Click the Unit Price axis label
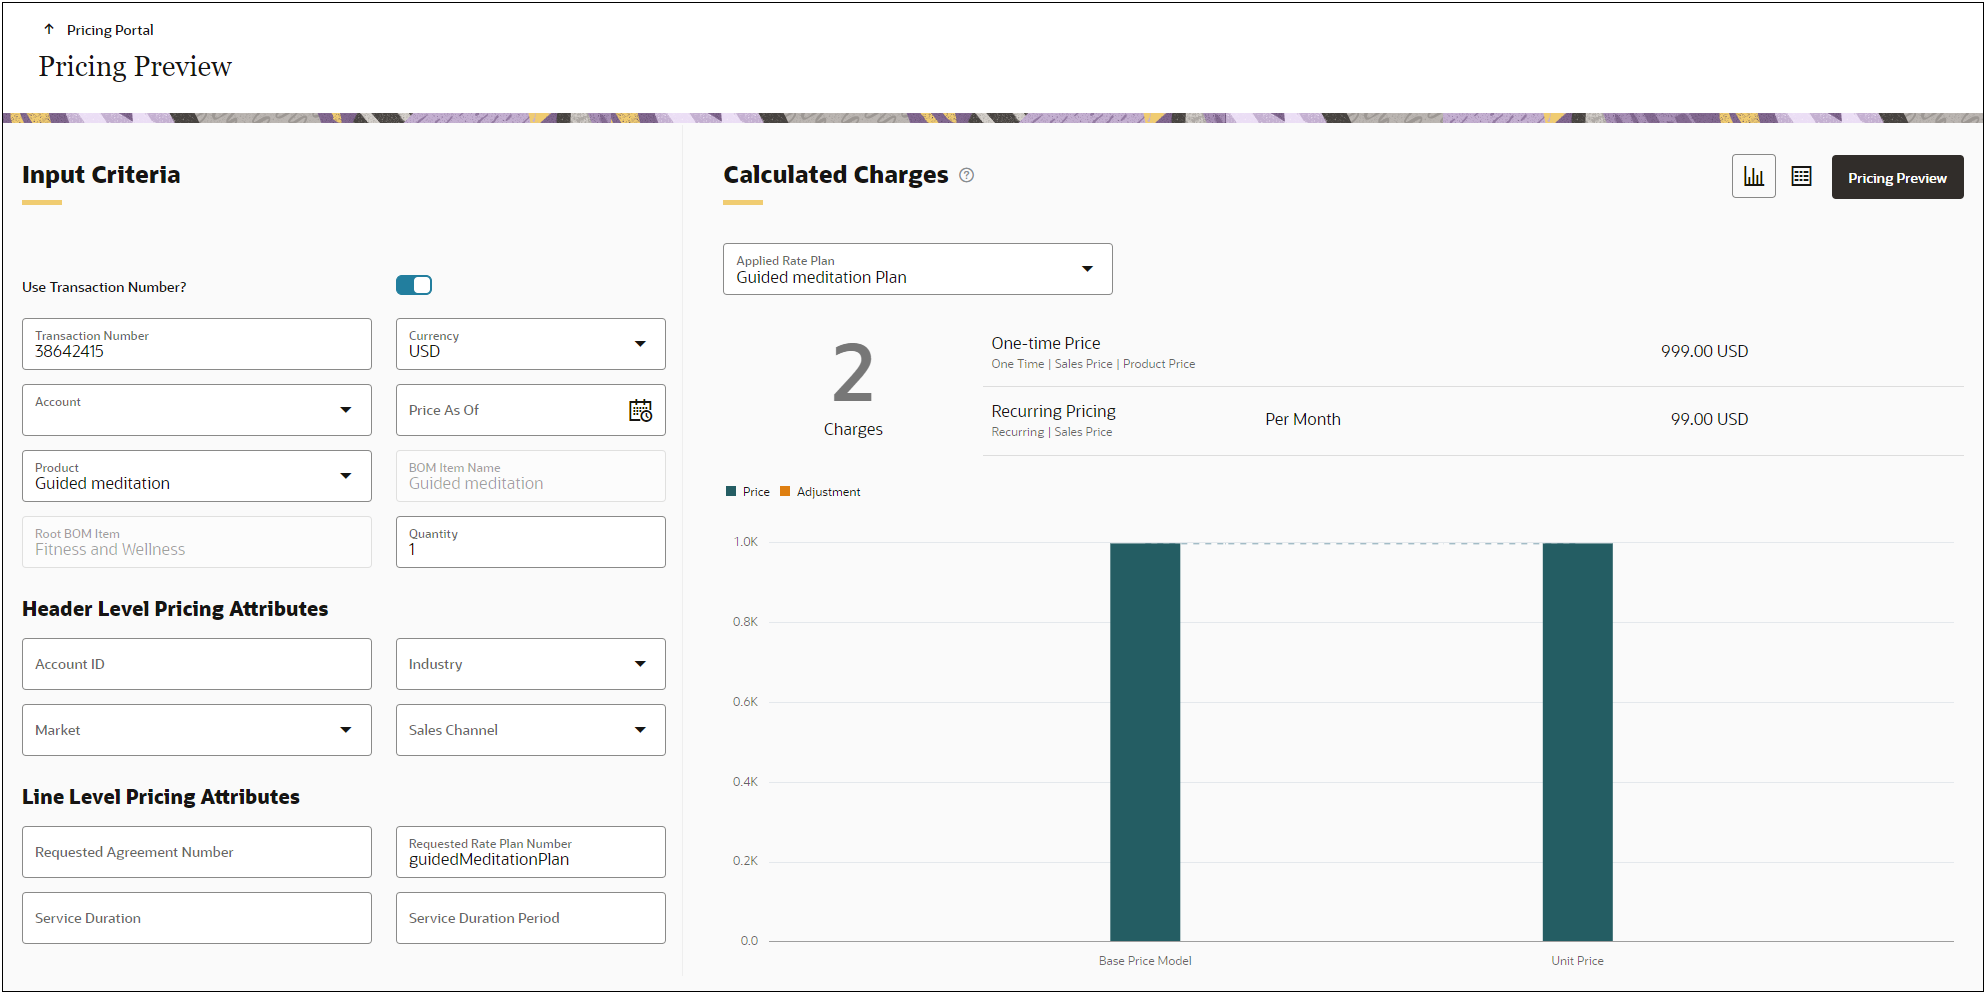1986x994 pixels. pos(1577,960)
